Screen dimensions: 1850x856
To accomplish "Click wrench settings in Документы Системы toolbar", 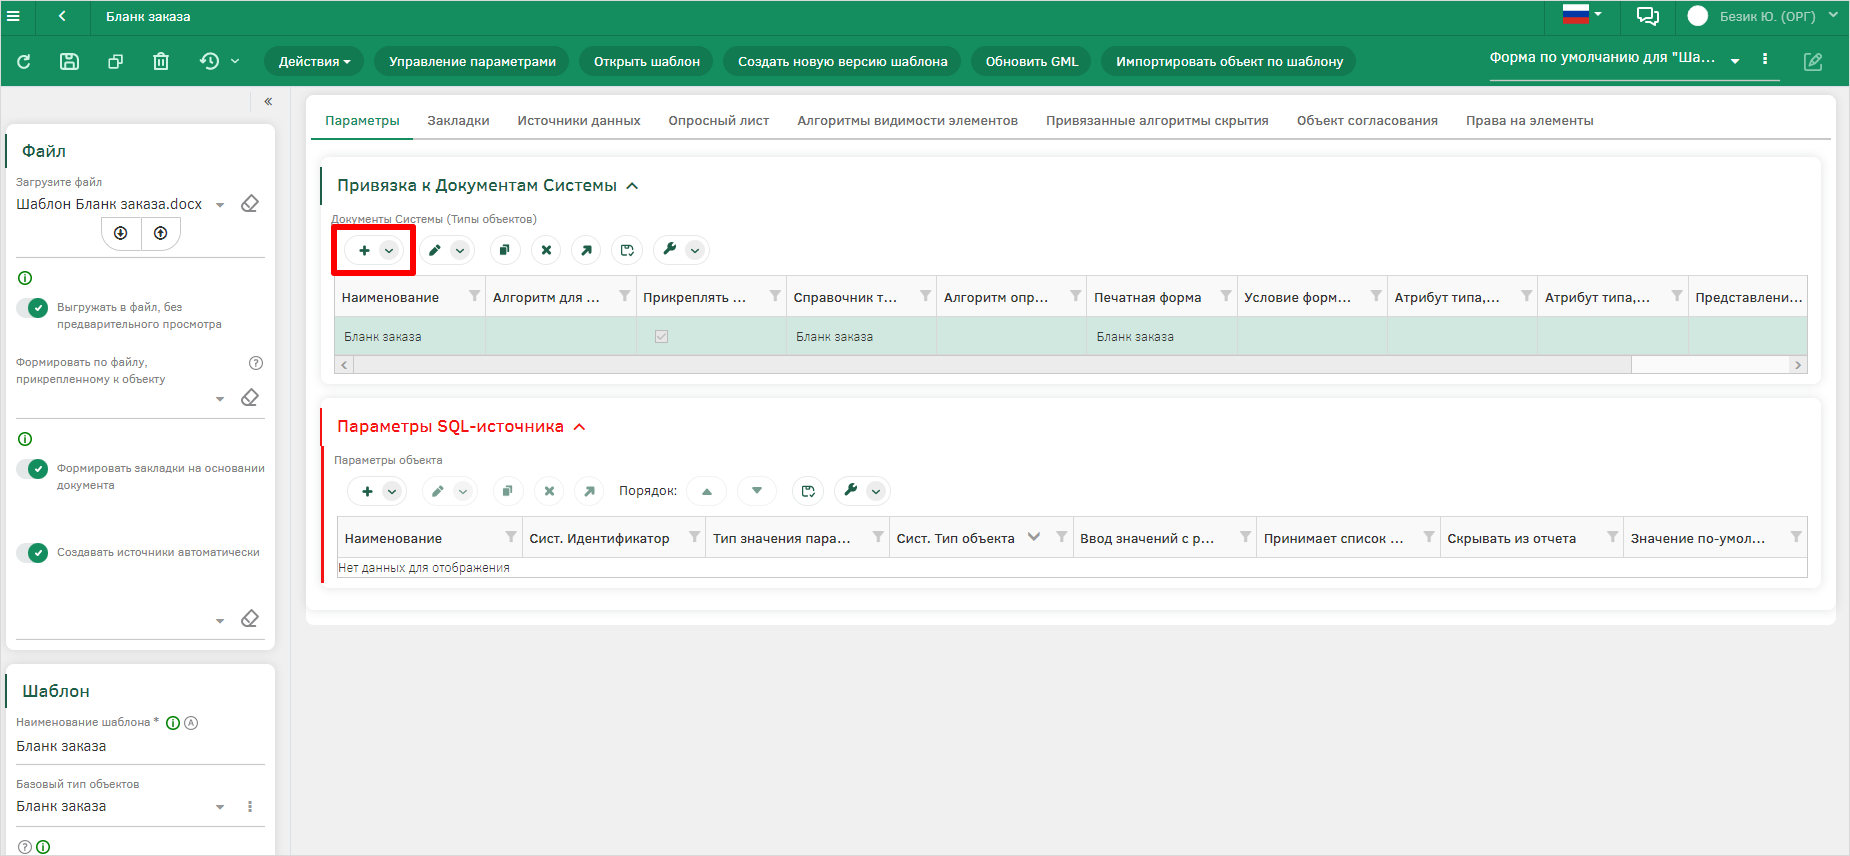I will pos(670,250).
